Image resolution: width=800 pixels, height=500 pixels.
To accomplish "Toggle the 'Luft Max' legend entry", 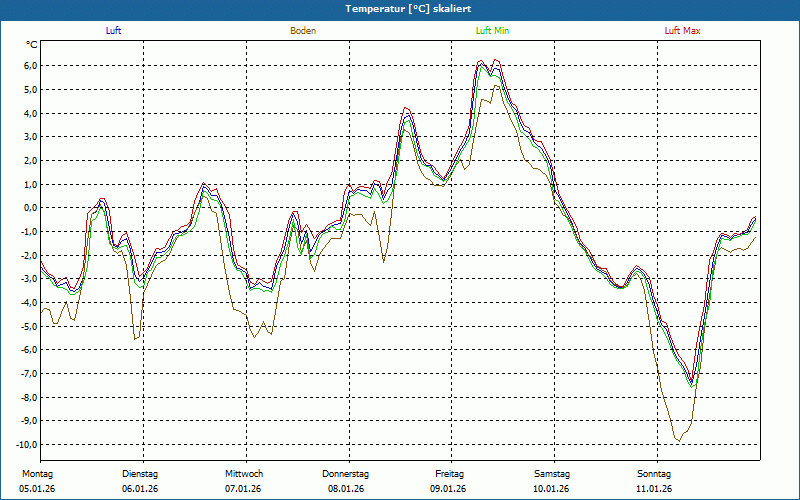I will click(683, 31).
